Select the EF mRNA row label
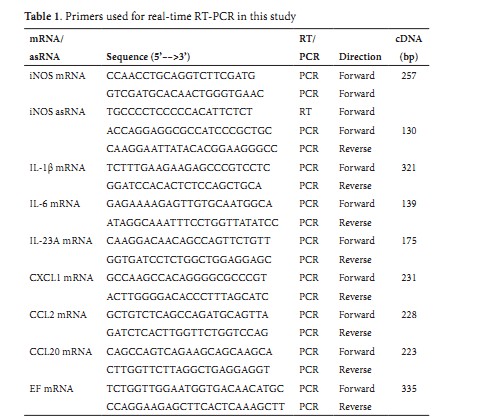502x420 pixels. point(51,389)
